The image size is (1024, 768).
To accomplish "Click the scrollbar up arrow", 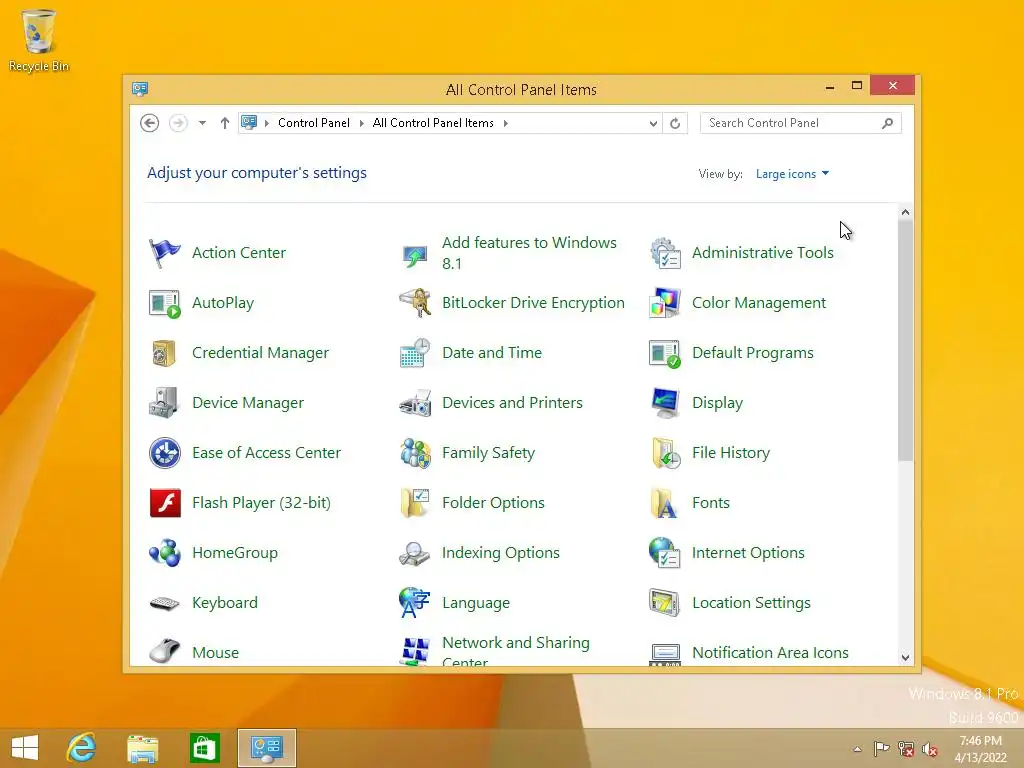I will click(905, 212).
